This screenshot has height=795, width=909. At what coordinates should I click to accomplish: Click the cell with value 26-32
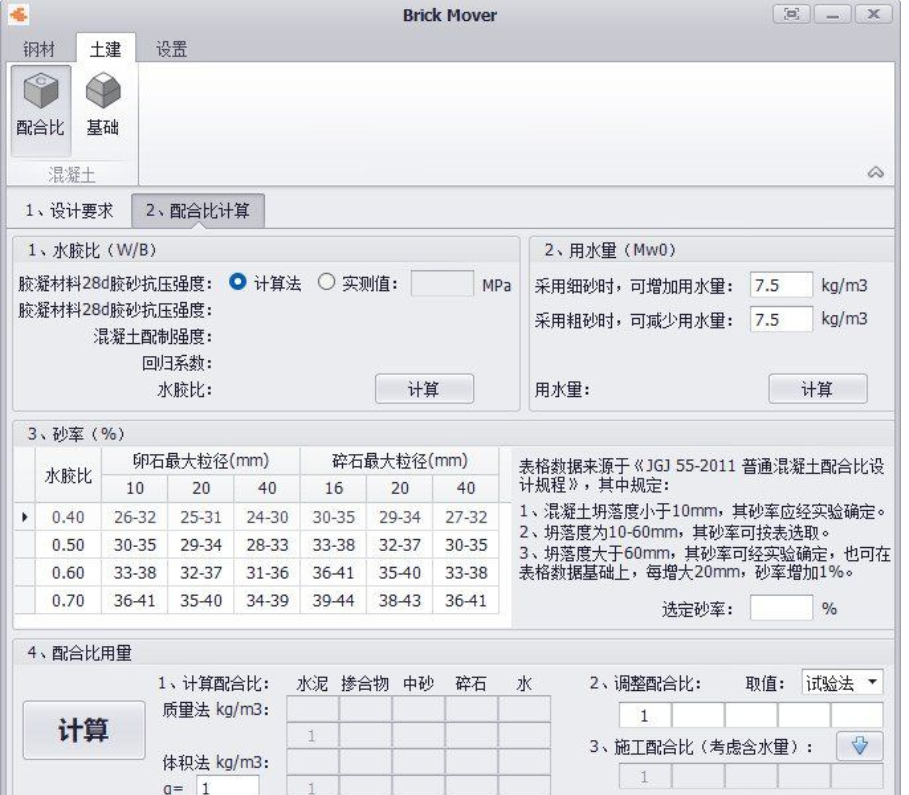click(x=134, y=517)
